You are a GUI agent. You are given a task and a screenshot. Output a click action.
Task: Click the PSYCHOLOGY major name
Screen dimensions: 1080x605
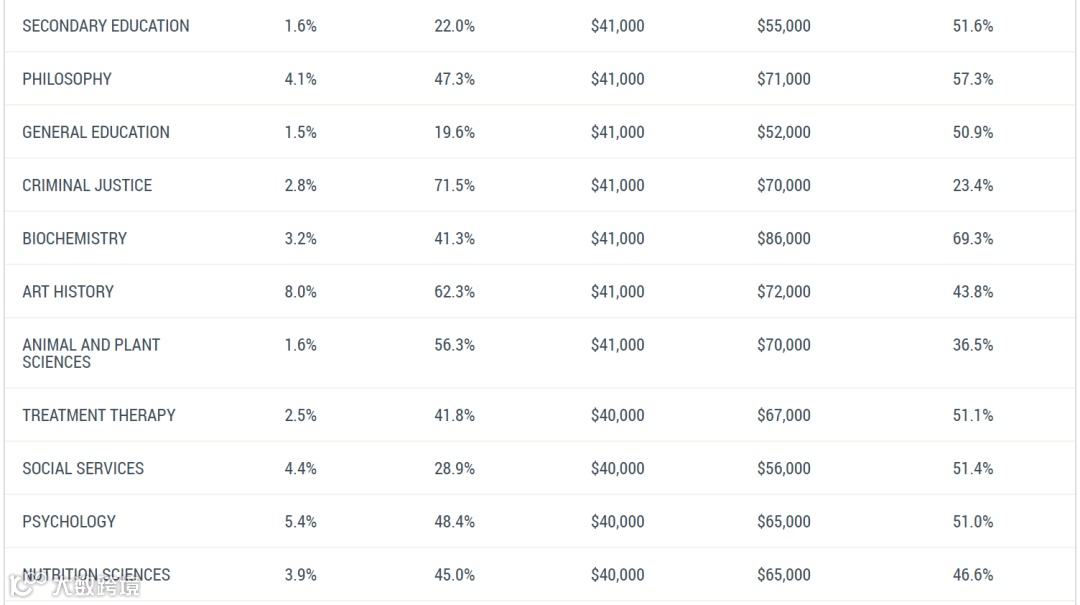click(69, 521)
